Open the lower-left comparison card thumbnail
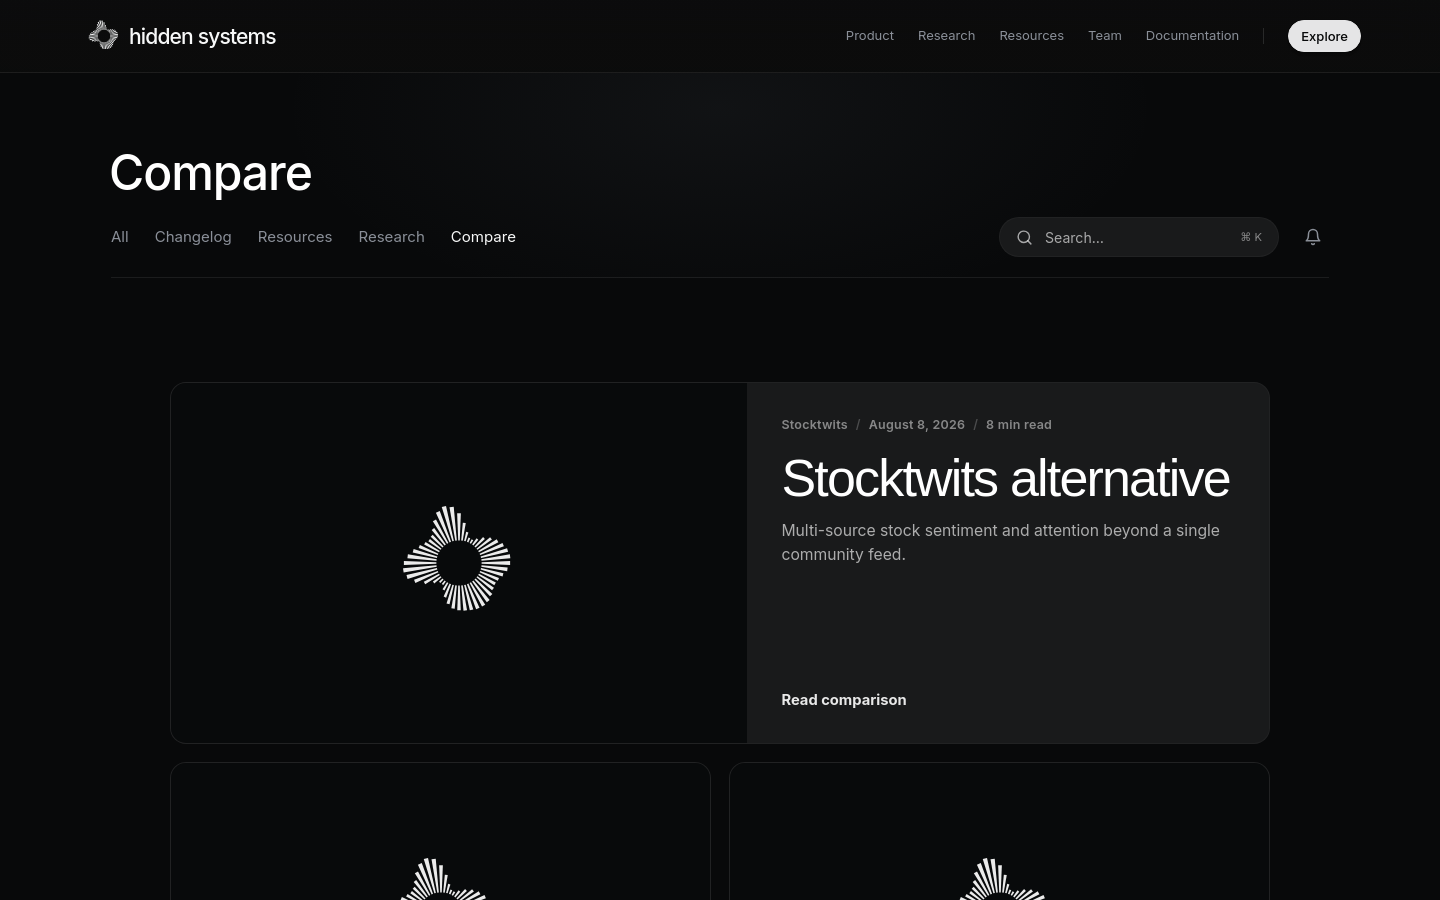1440x900 pixels. [440, 832]
